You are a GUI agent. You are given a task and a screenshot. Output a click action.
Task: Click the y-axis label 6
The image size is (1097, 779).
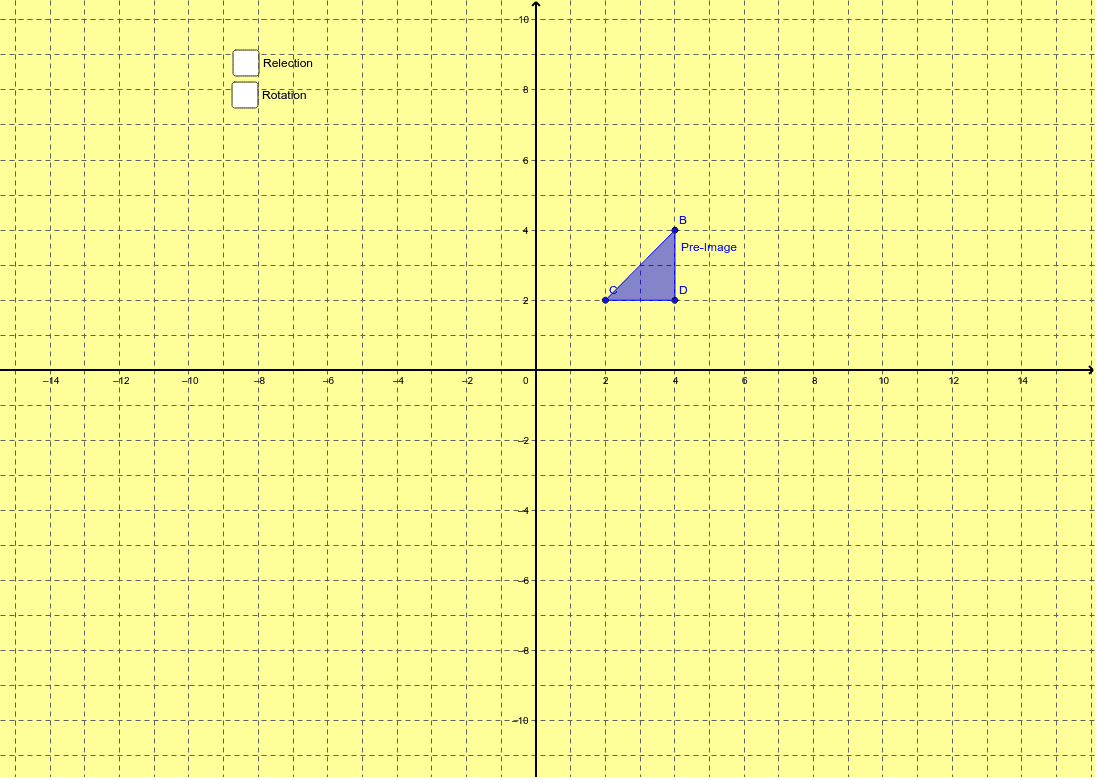point(526,160)
